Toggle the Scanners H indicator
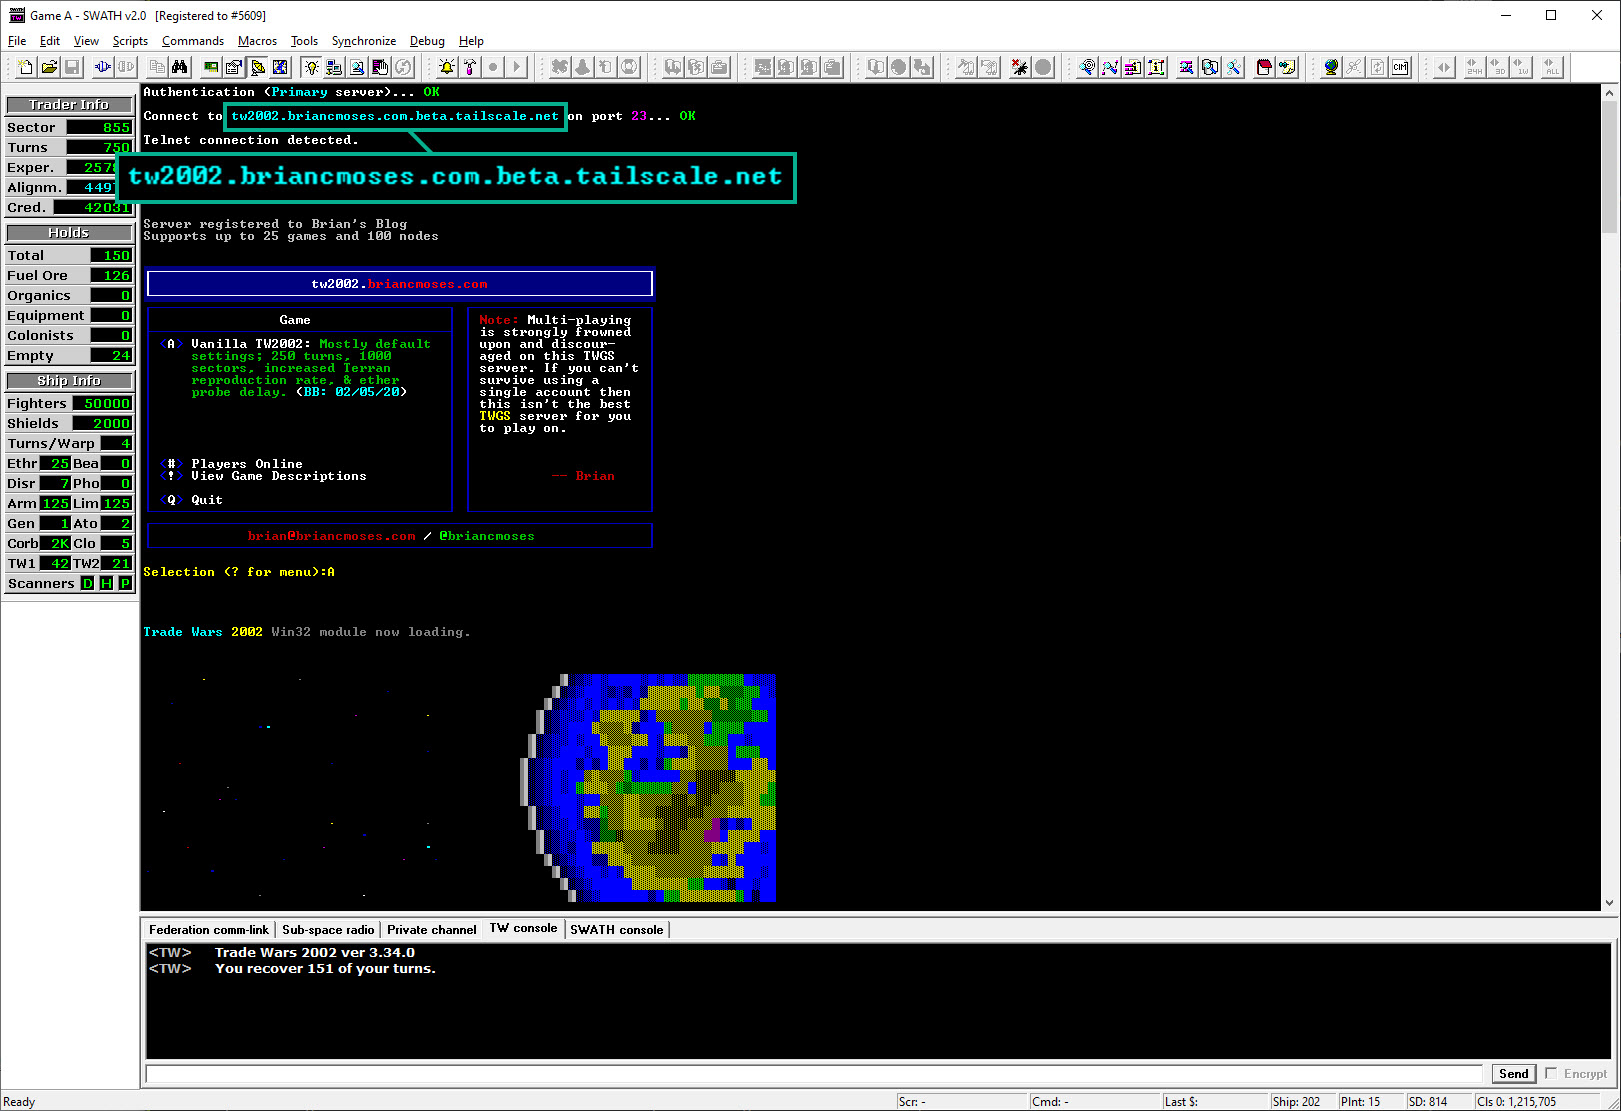This screenshot has width=1621, height=1111. pos(106,583)
